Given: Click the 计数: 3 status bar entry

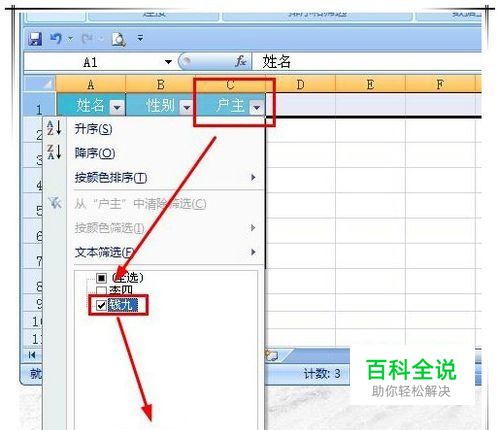Looking at the screenshot, I should [322, 374].
